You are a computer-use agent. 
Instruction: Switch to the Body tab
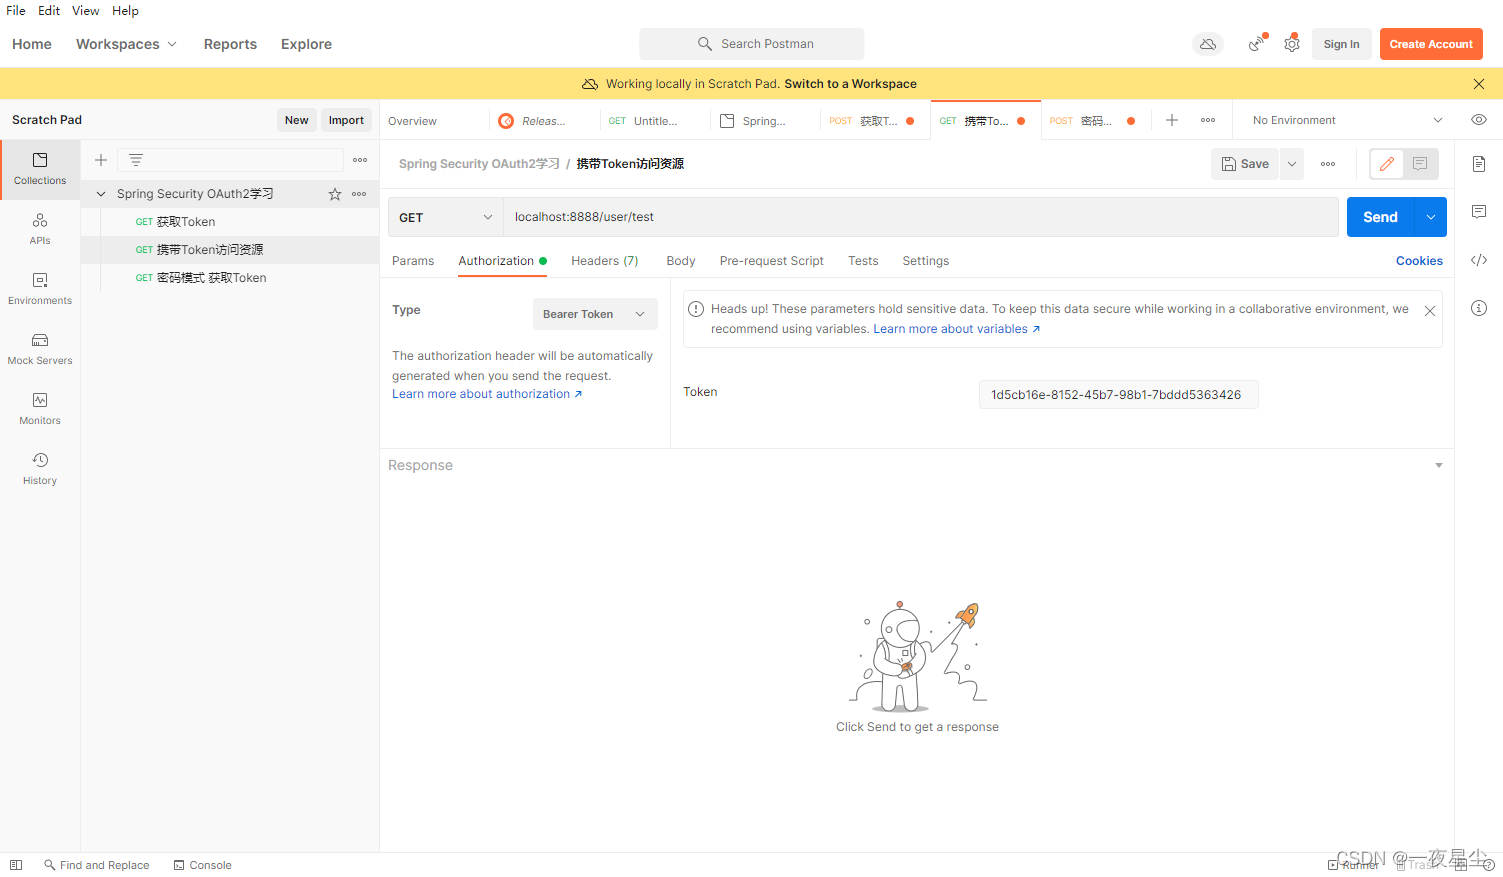click(x=681, y=261)
